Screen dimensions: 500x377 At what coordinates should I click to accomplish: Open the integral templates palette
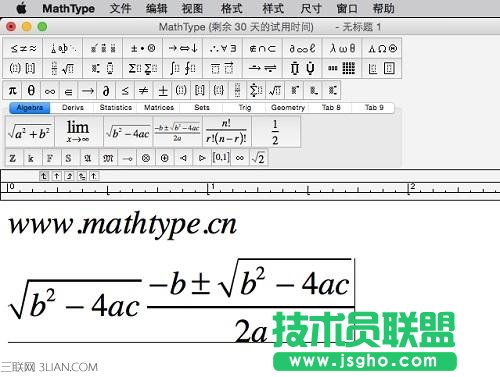183,69
